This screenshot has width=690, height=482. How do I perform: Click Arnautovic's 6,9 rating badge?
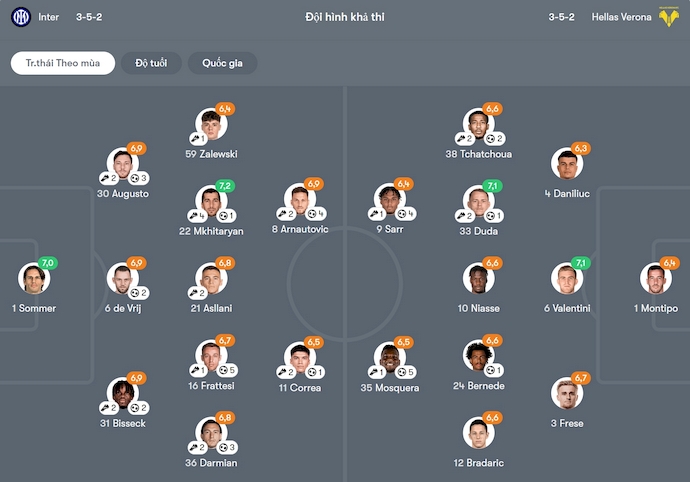(313, 184)
